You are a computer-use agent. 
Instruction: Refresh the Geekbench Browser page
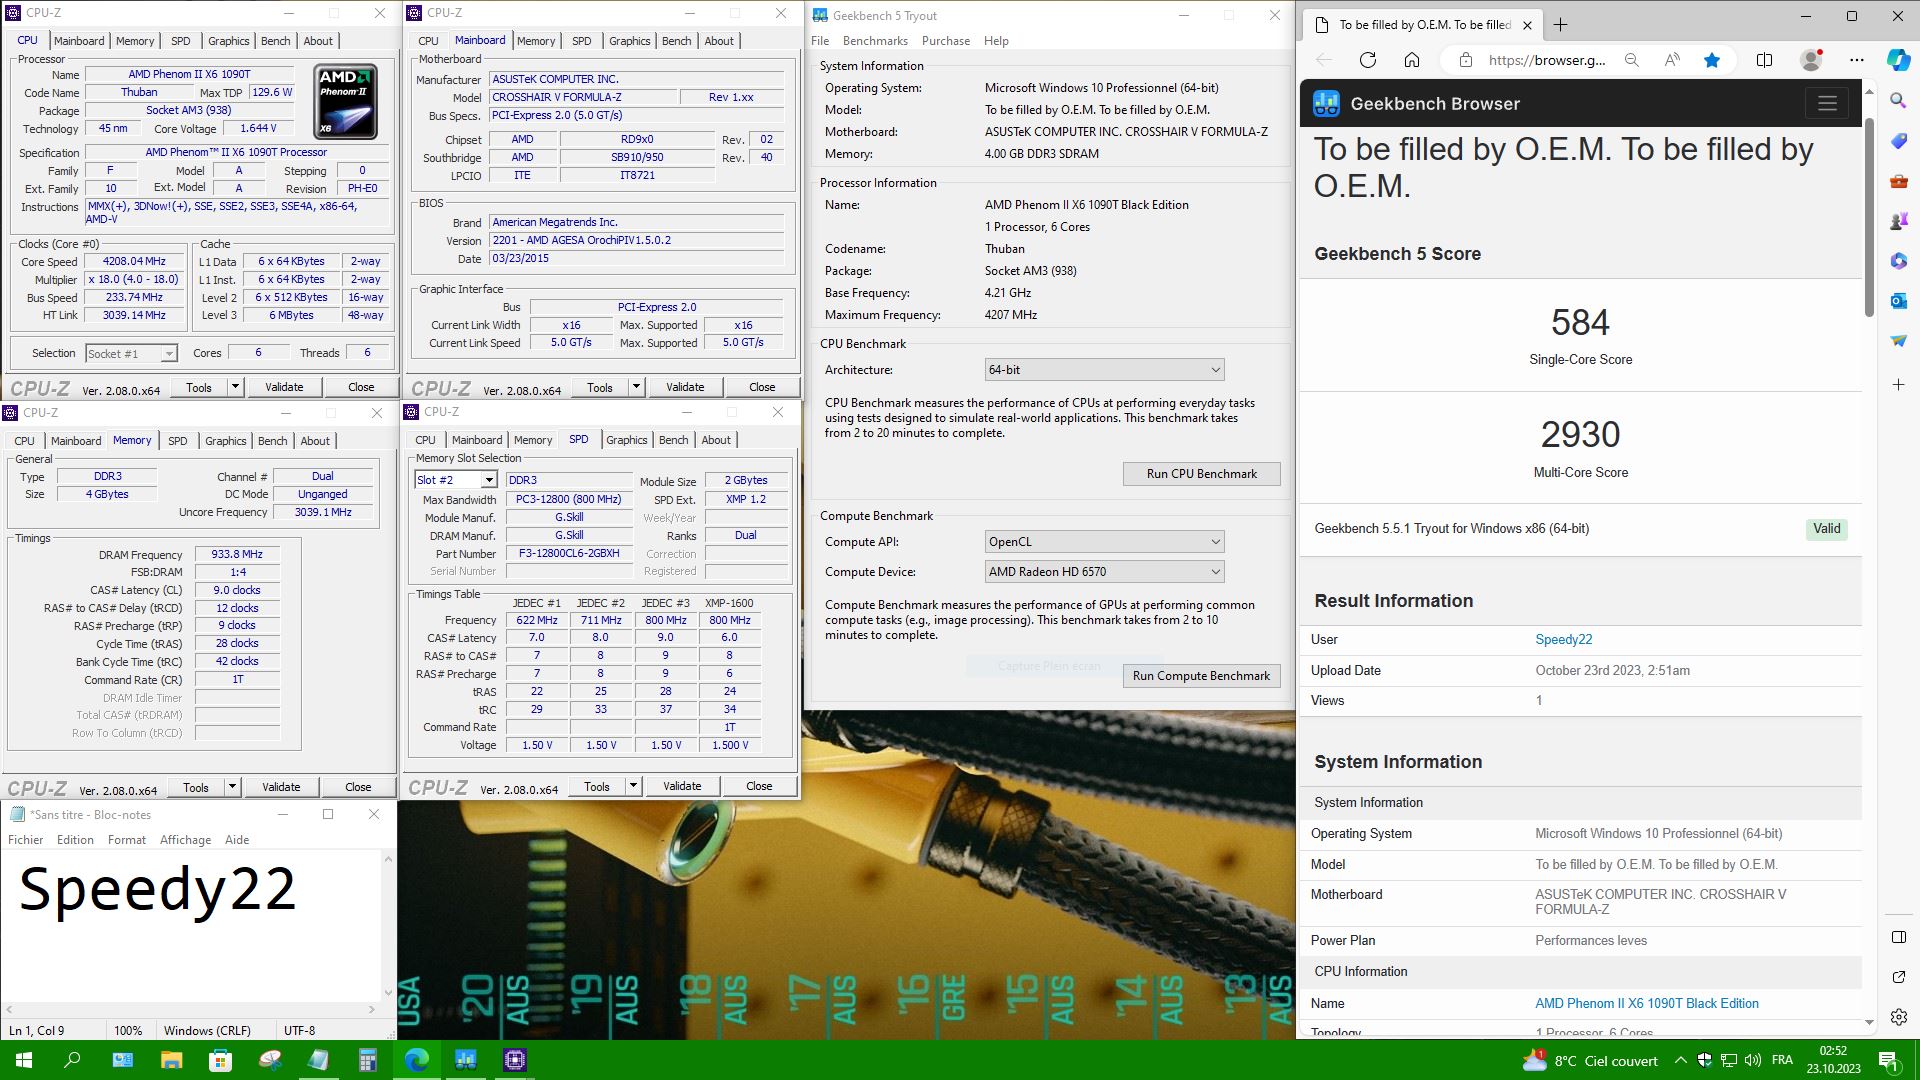(x=1367, y=60)
